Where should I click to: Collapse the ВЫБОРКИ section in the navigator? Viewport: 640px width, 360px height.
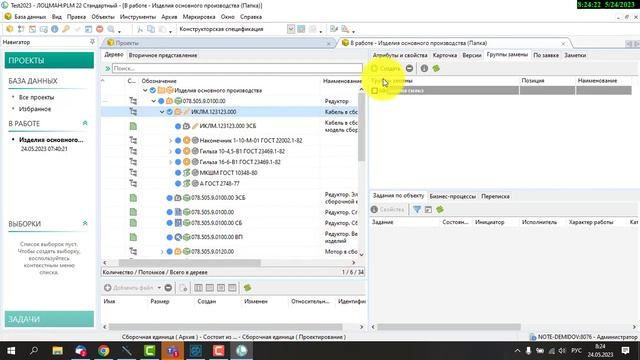pos(85,223)
